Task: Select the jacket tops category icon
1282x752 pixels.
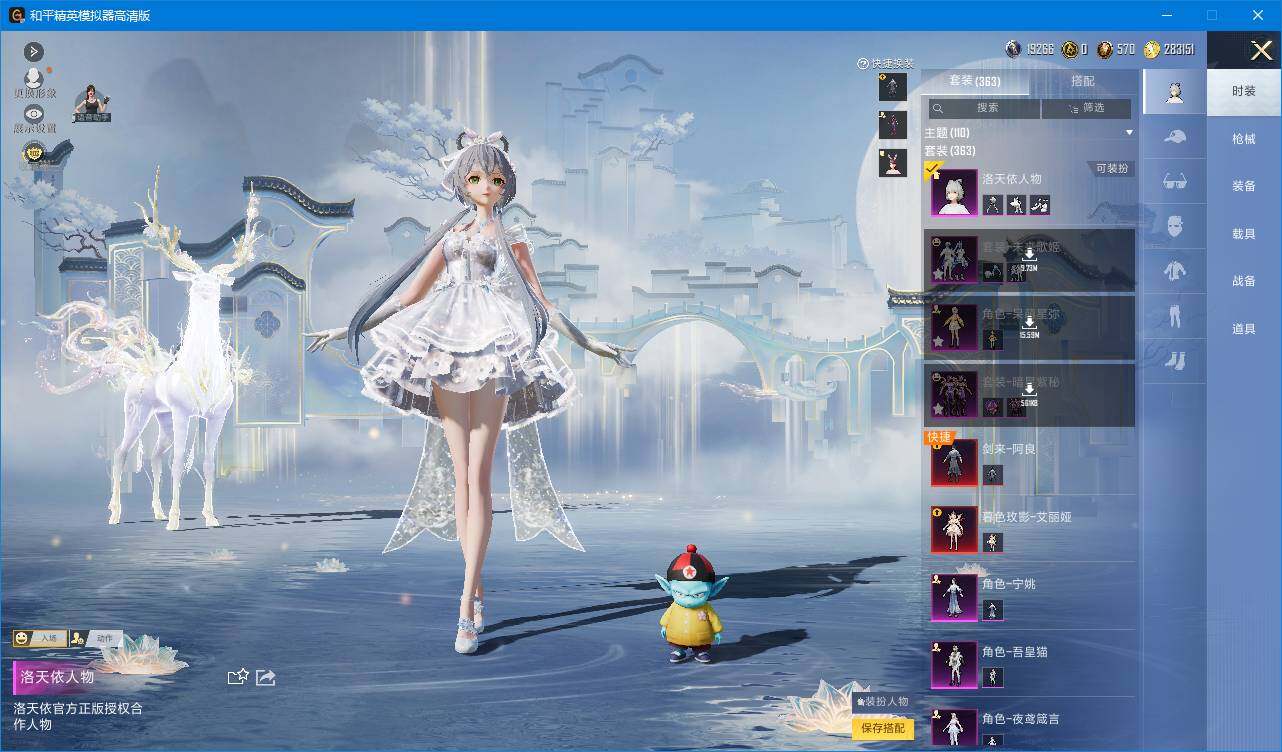Action: [x=1175, y=271]
